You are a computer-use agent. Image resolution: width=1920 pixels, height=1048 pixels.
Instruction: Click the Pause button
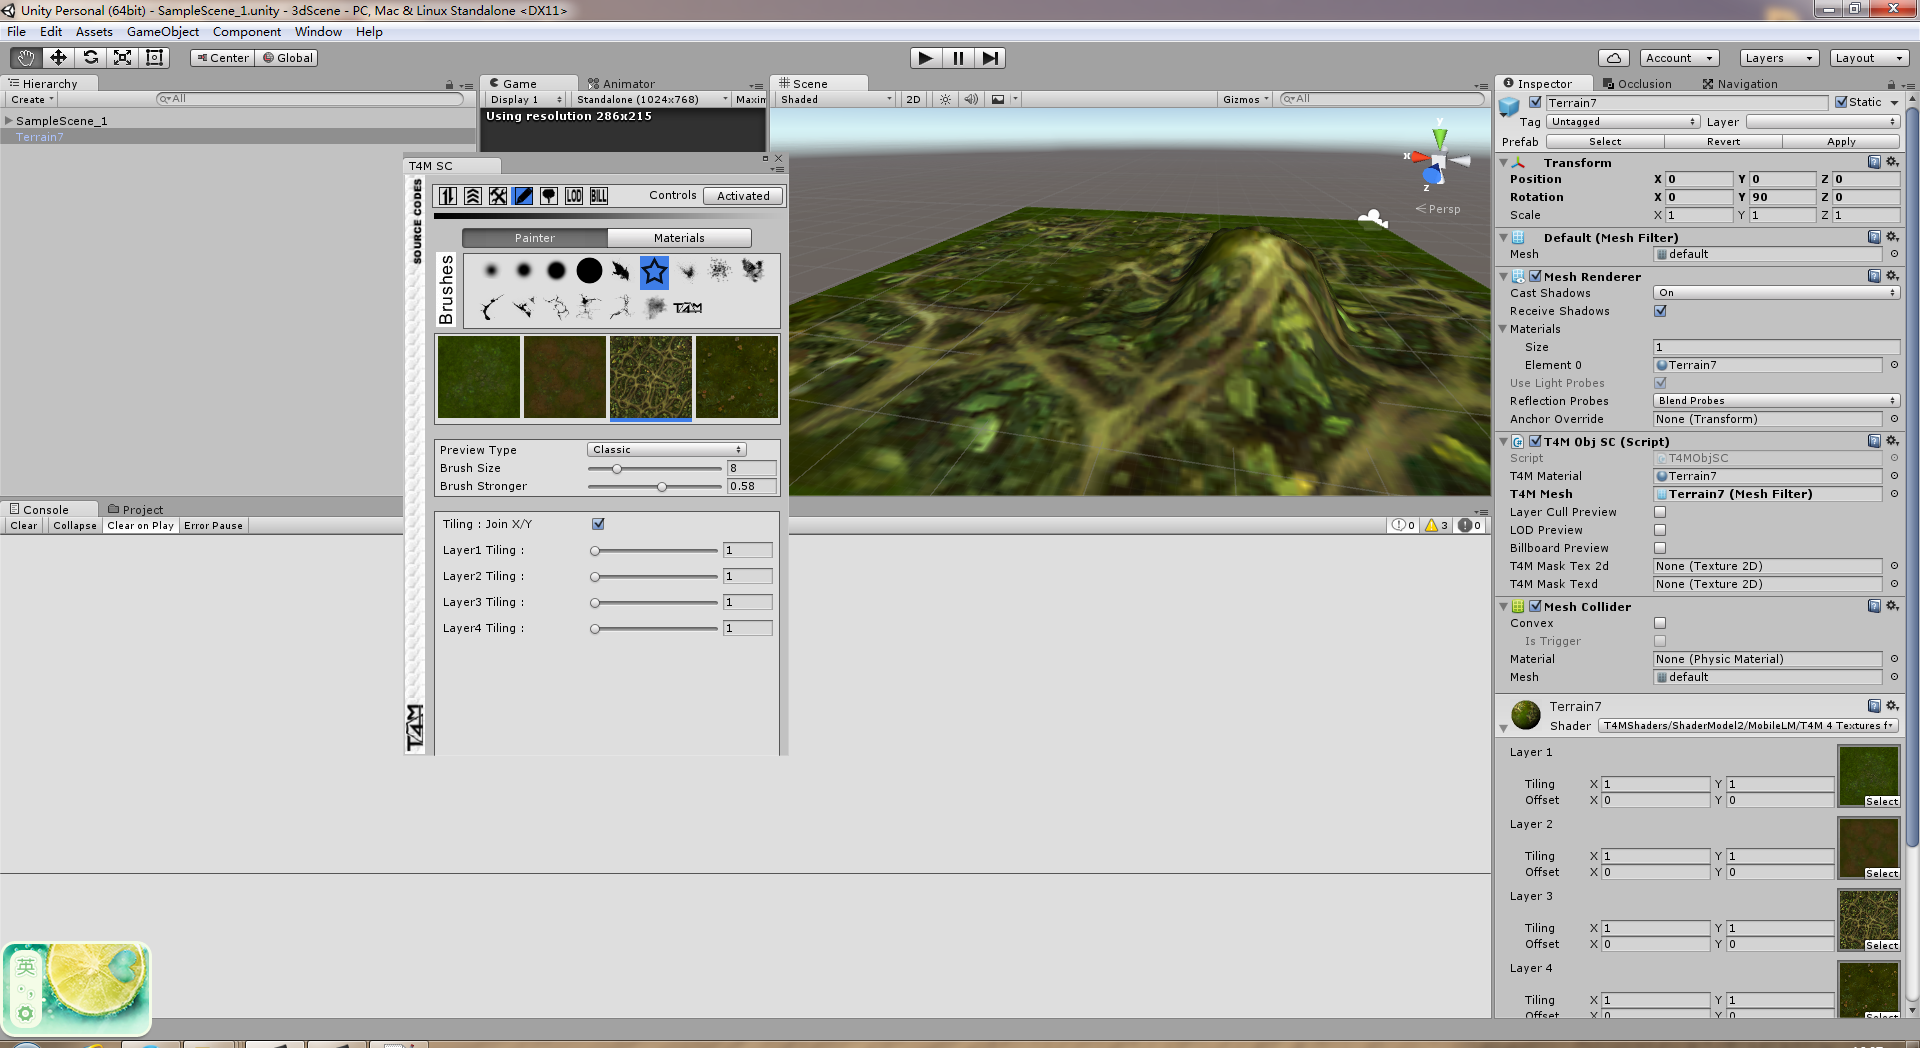point(958,58)
